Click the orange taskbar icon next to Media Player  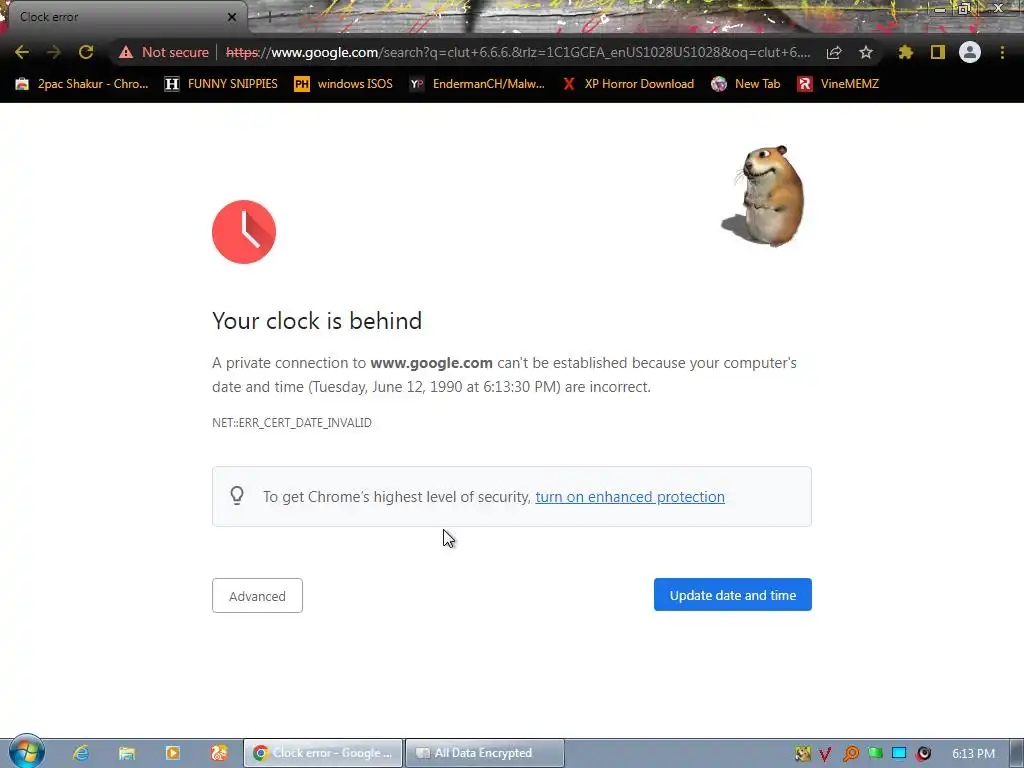pyautogui.click(x=219, y=753)
